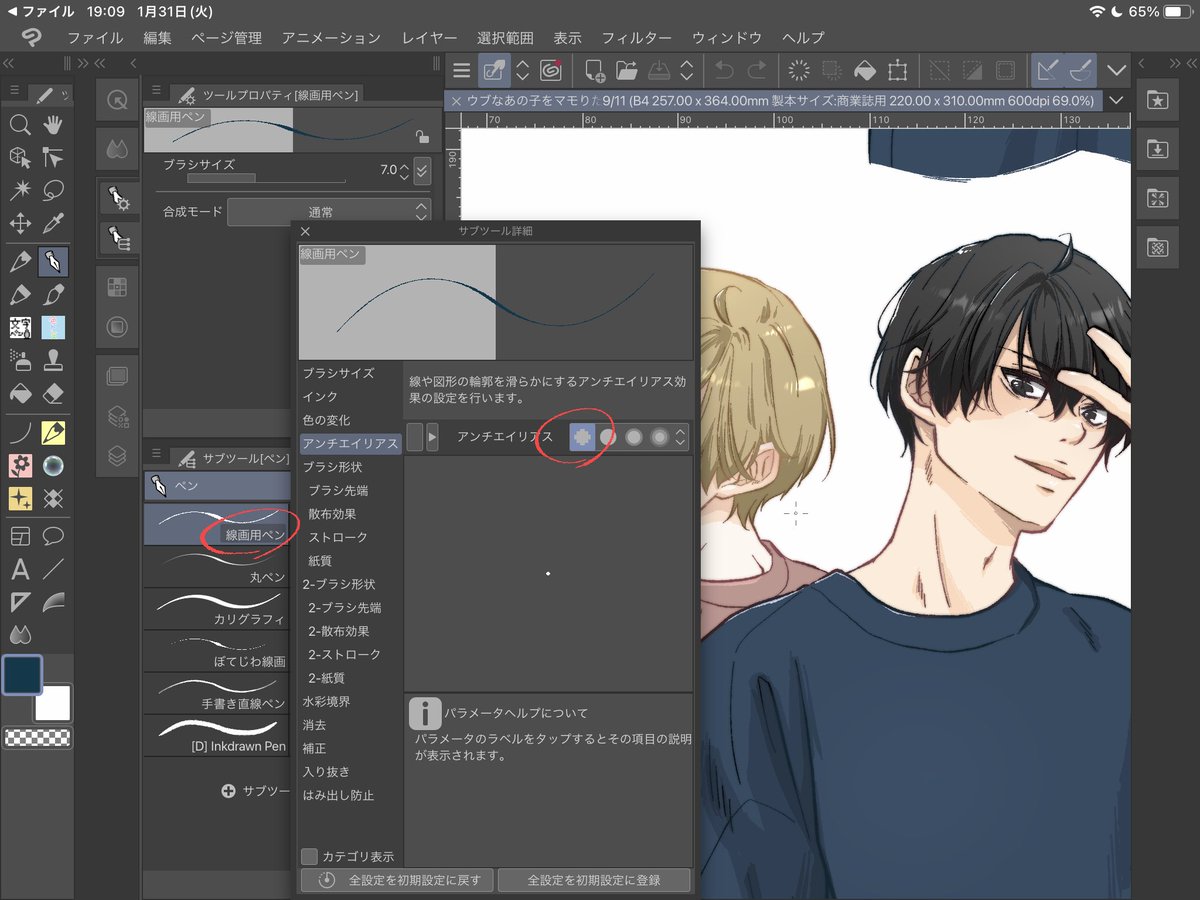The image size is (1200, 900).
Task: Select the highlighted Pen nib tool
Action: [x=53, y=262]
